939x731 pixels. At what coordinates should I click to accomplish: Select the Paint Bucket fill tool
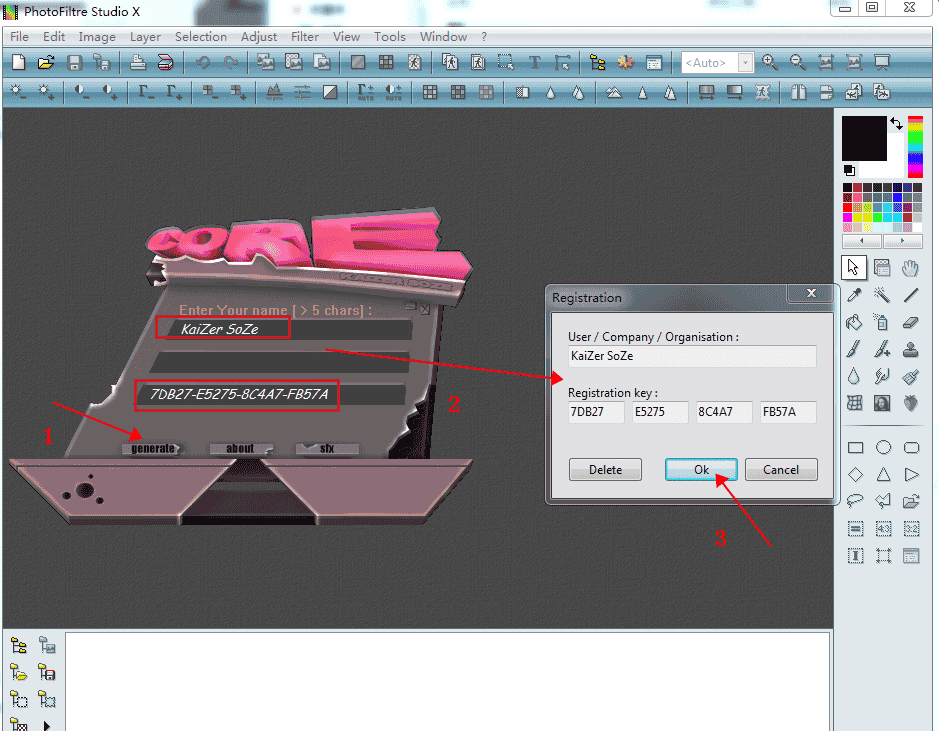[x=855, y=322]
